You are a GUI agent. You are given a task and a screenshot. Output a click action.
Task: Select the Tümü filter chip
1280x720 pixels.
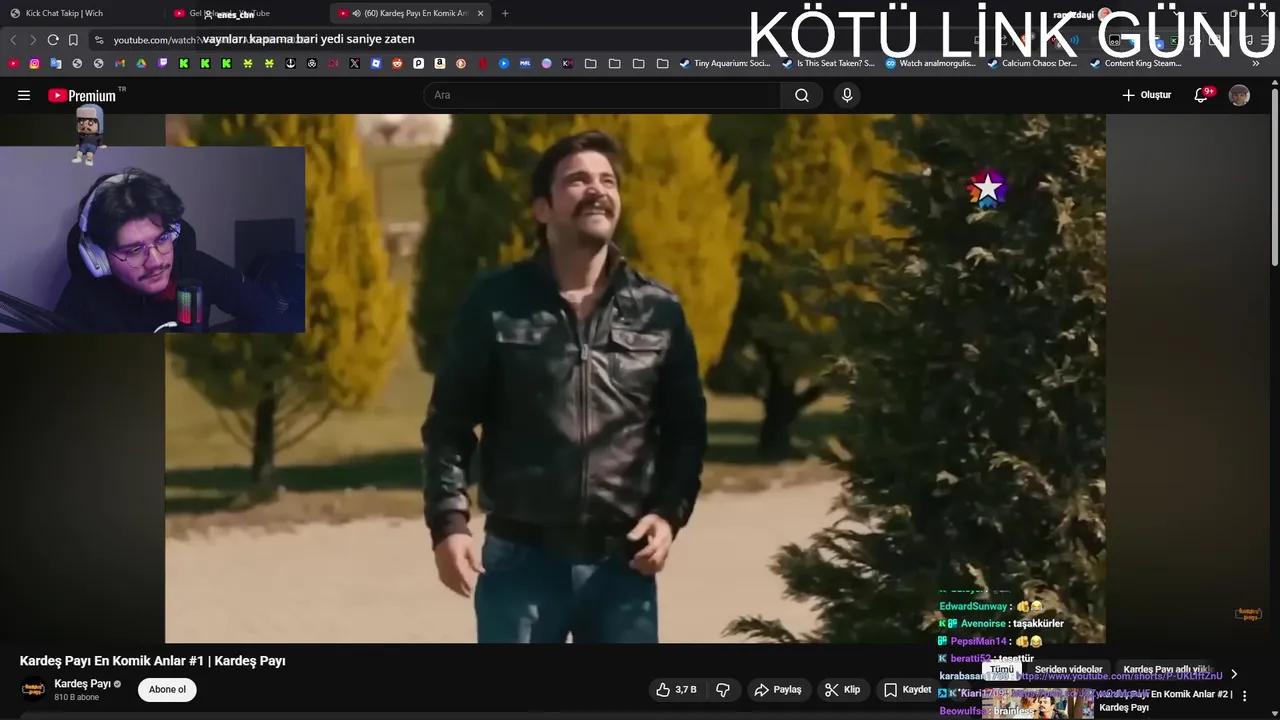point(1002,670)
